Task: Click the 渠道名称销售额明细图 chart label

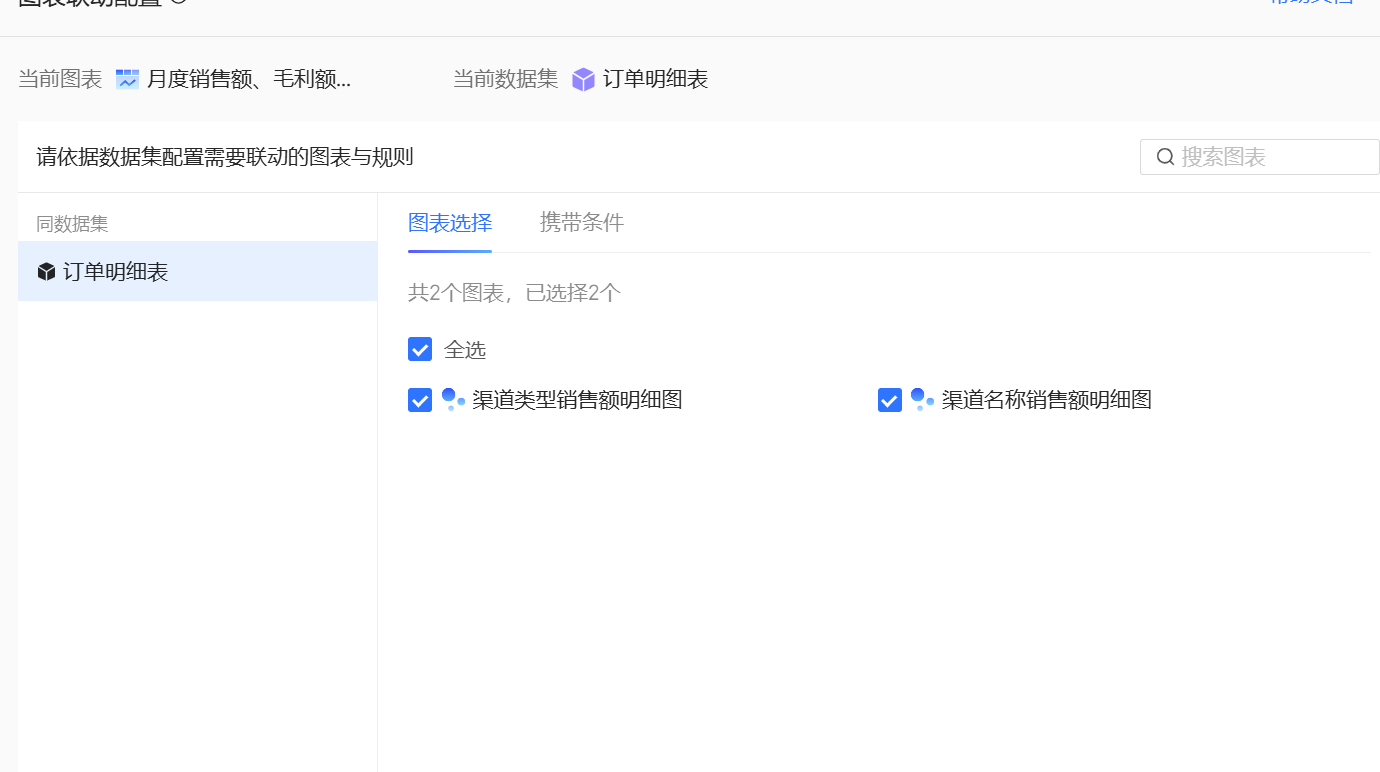Action: pos(1047,400)
